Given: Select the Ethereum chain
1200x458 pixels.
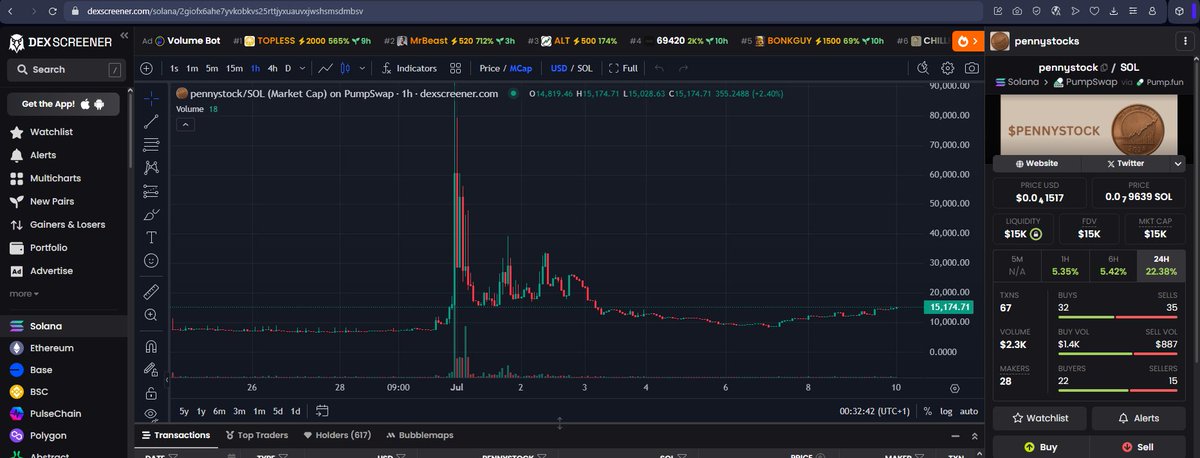Looking at the screenshot, I should 50,348.
